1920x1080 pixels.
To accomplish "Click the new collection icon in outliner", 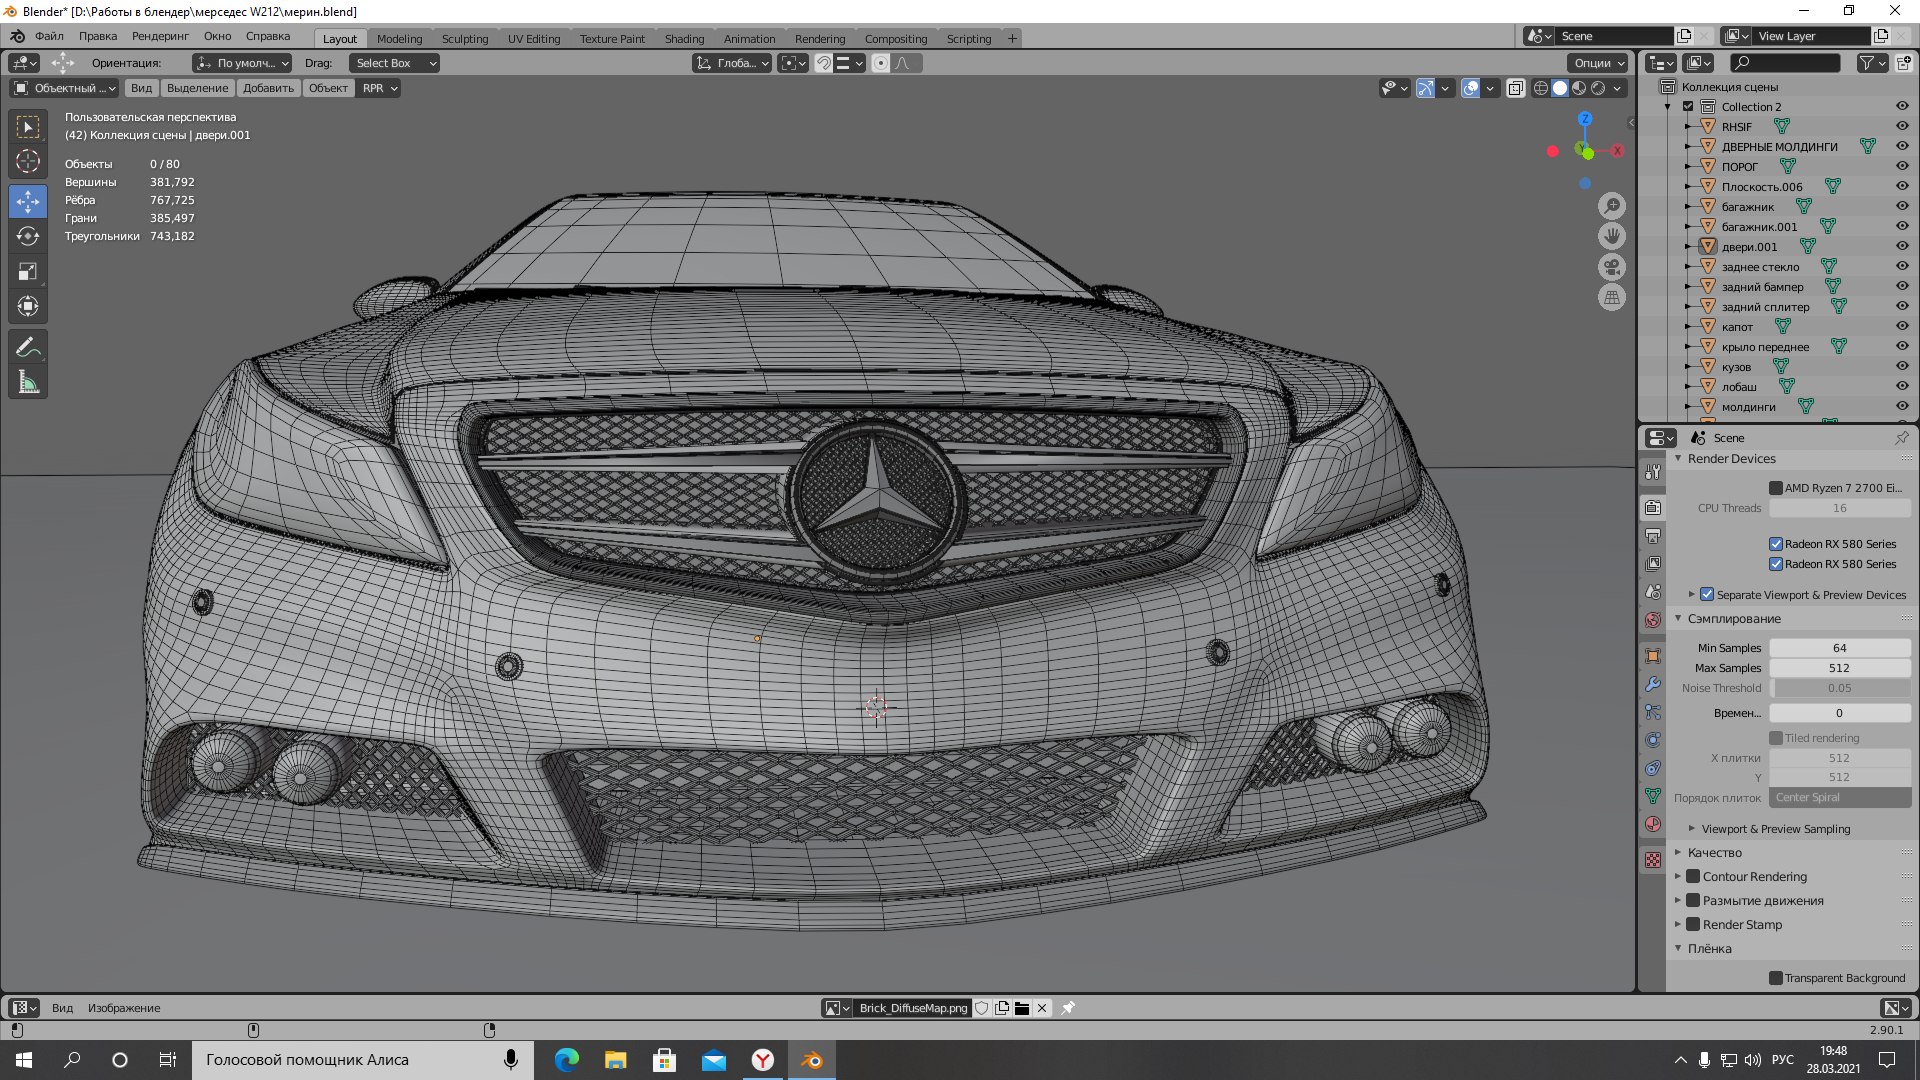I will (x=1903, y=63).
